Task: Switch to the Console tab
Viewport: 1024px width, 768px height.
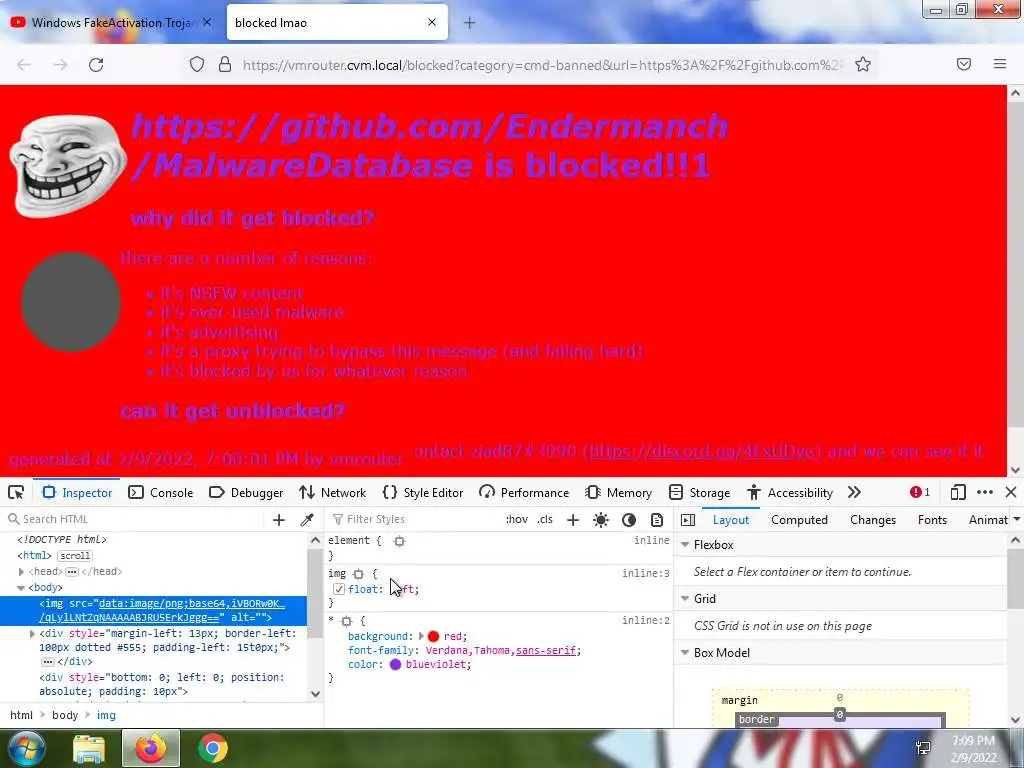Action: click(161, 492)
